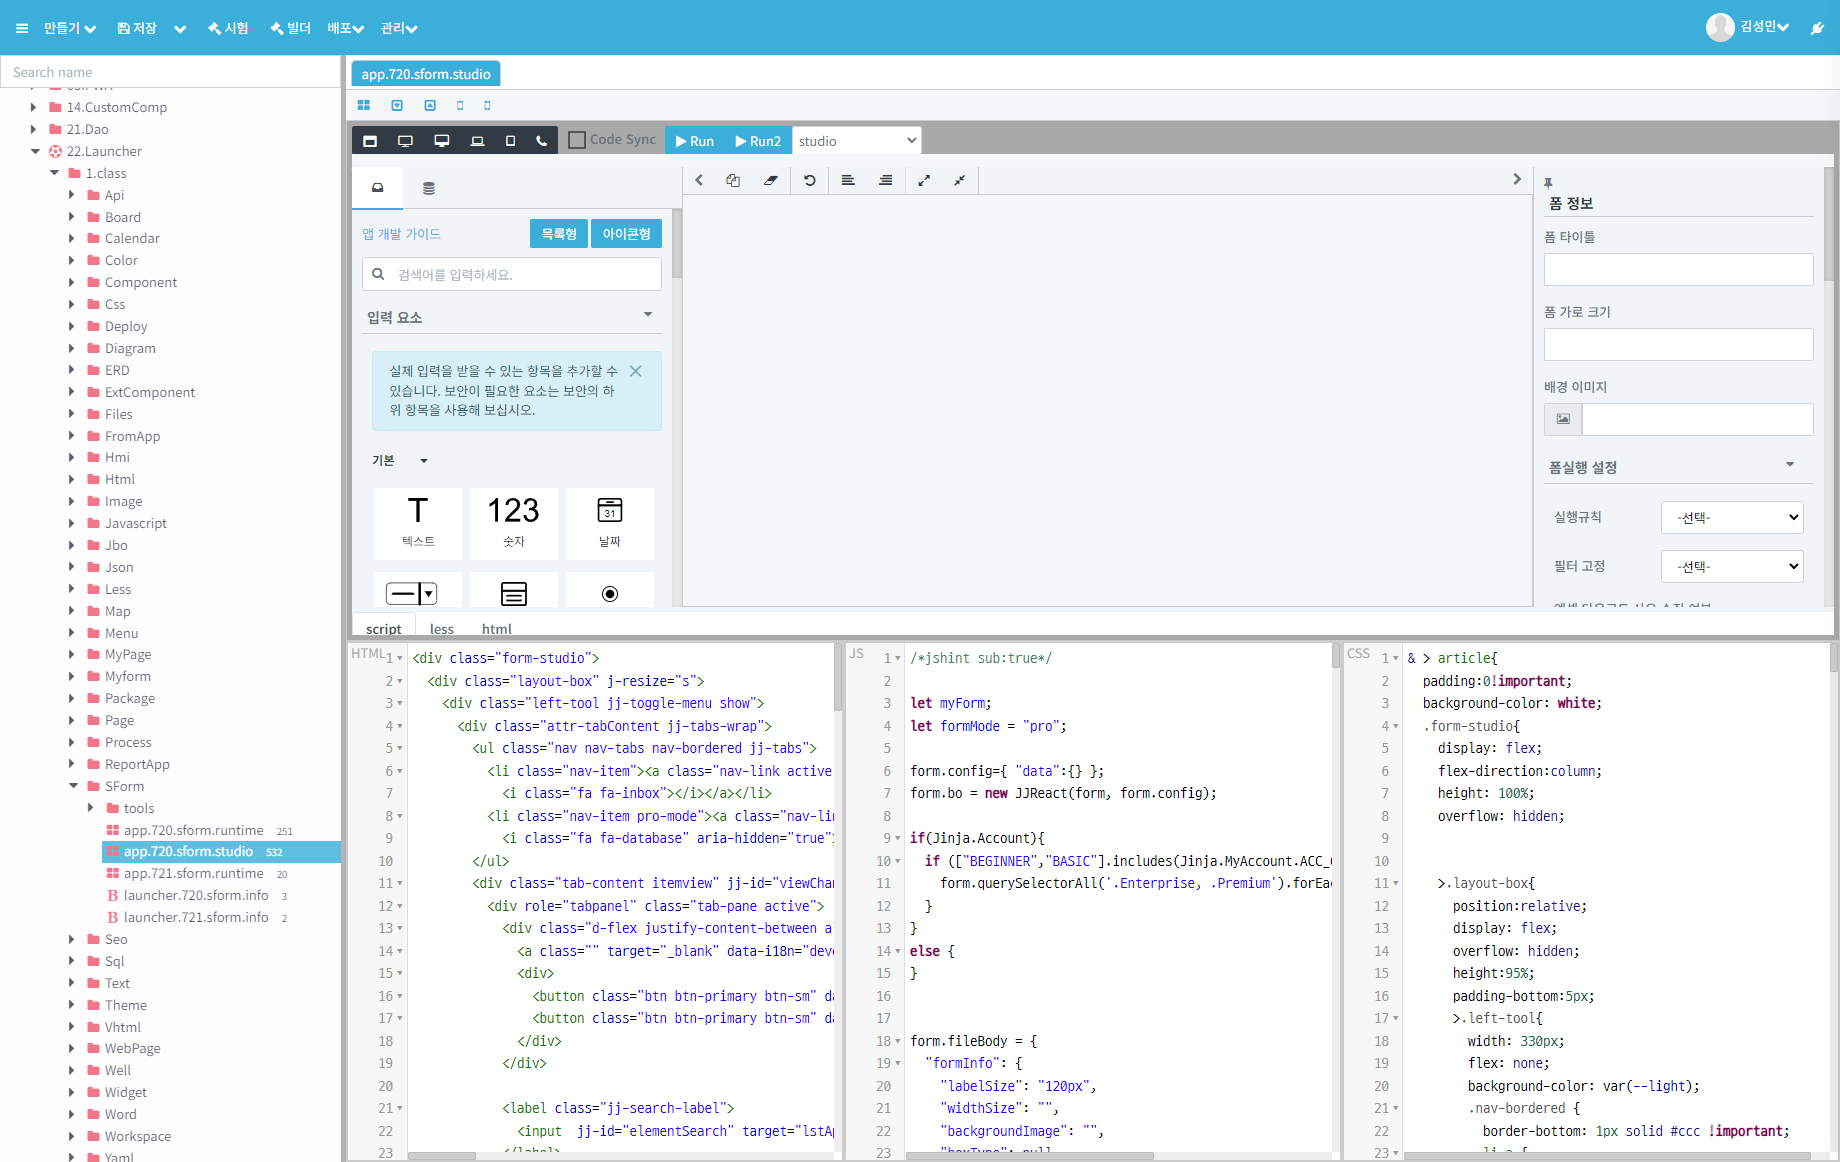The height and width of the screenshot is (1162, 1840).
Task: Add a number (숫자) input element
Action: [x=513, y=523]
